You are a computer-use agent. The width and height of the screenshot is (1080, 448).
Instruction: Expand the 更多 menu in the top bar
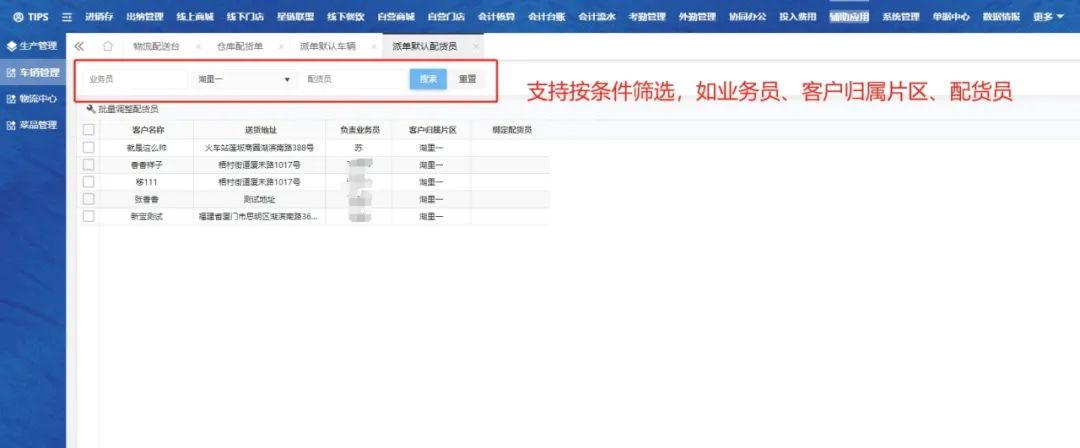point(1048,17)
